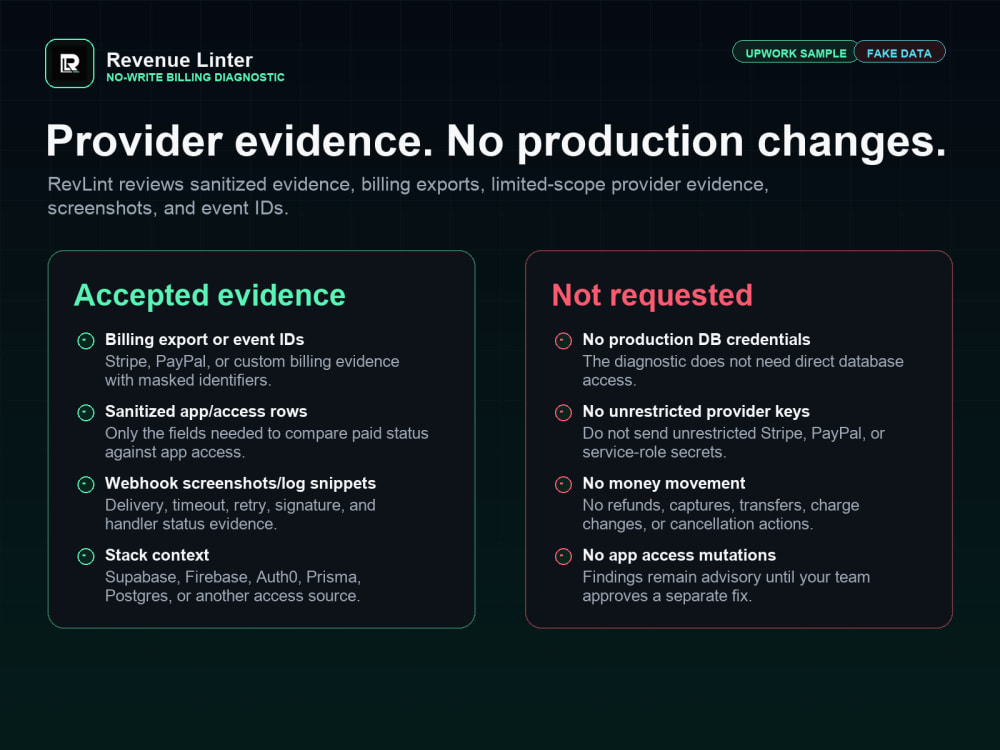Click 'No app access mutations' item title
The width and height of the screenshot is (1000, 750).
pos(679,555)
